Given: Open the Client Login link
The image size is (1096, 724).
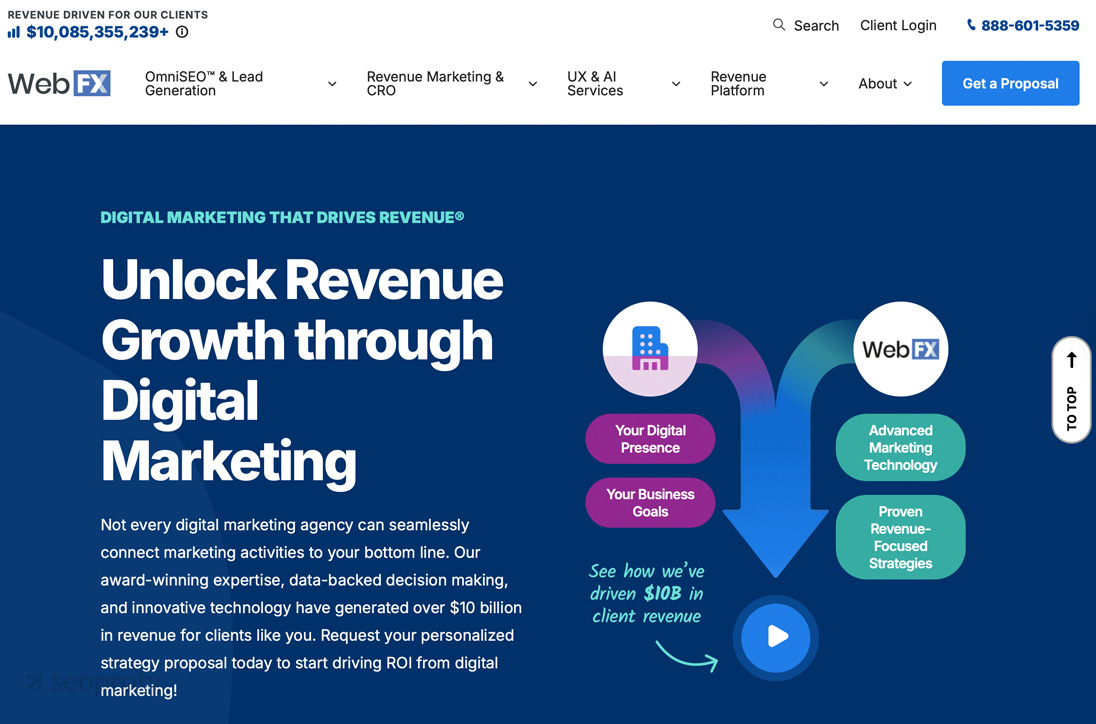Looking at the screenshot, I should tap(898, 26).
